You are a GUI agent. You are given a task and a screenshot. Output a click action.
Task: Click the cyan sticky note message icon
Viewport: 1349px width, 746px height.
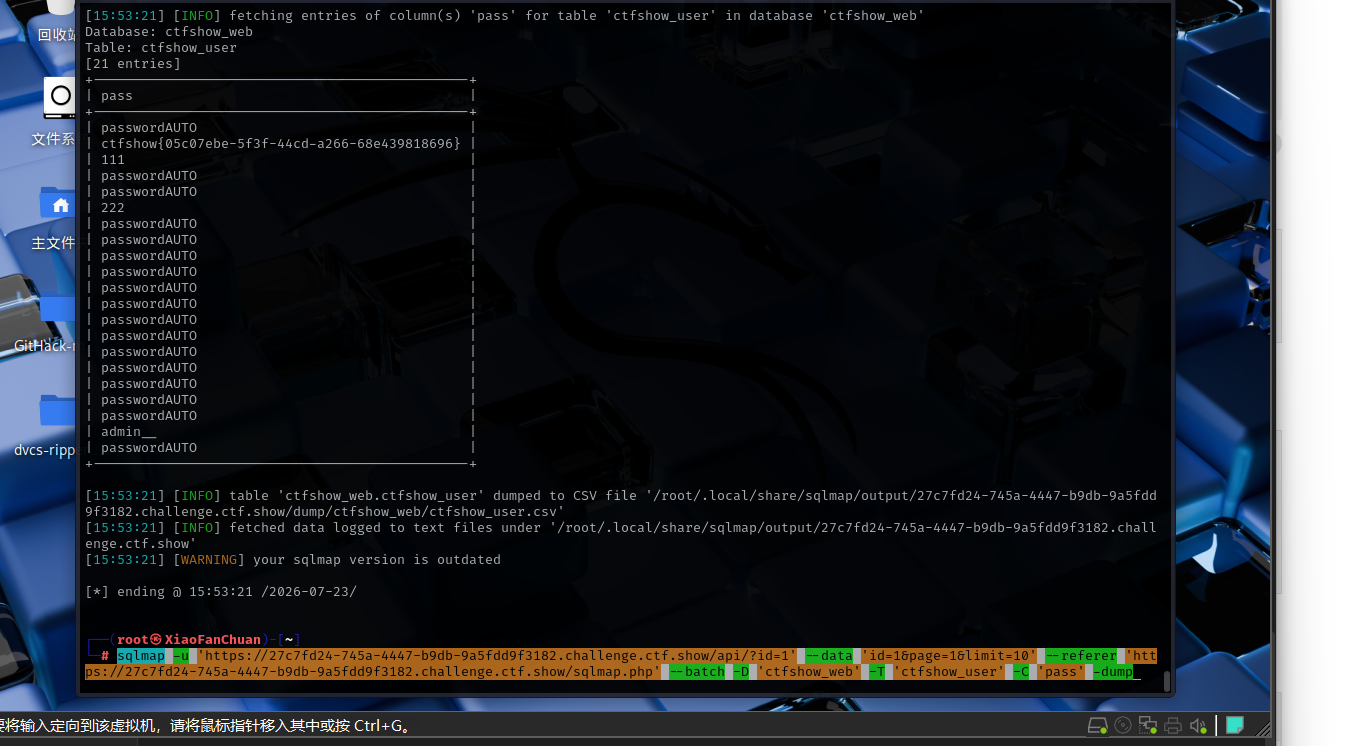(x=1235, y=725)
